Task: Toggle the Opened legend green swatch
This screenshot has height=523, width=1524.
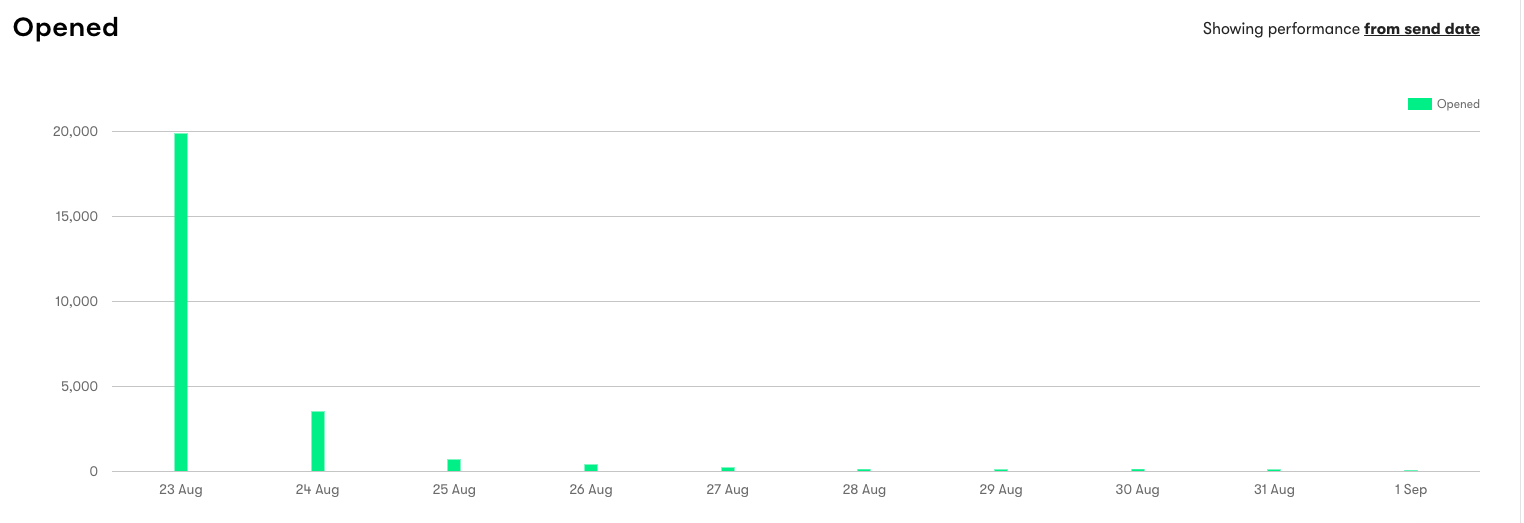Action: (x=1419, y=104)
